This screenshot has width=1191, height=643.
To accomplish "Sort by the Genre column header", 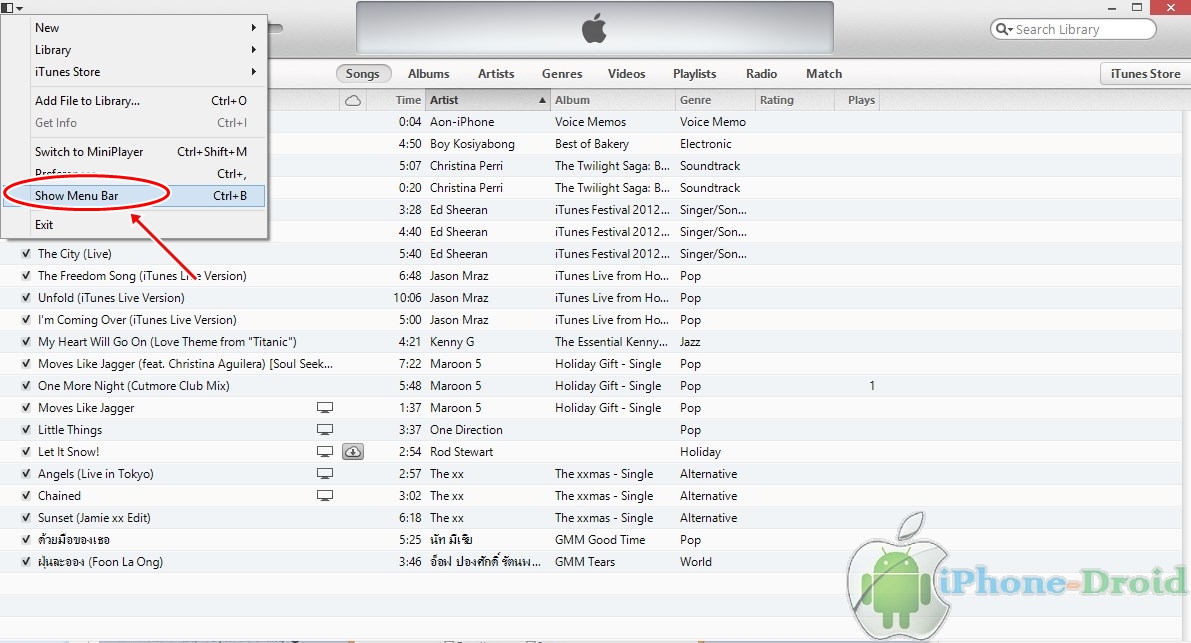I will click(716, 100).
